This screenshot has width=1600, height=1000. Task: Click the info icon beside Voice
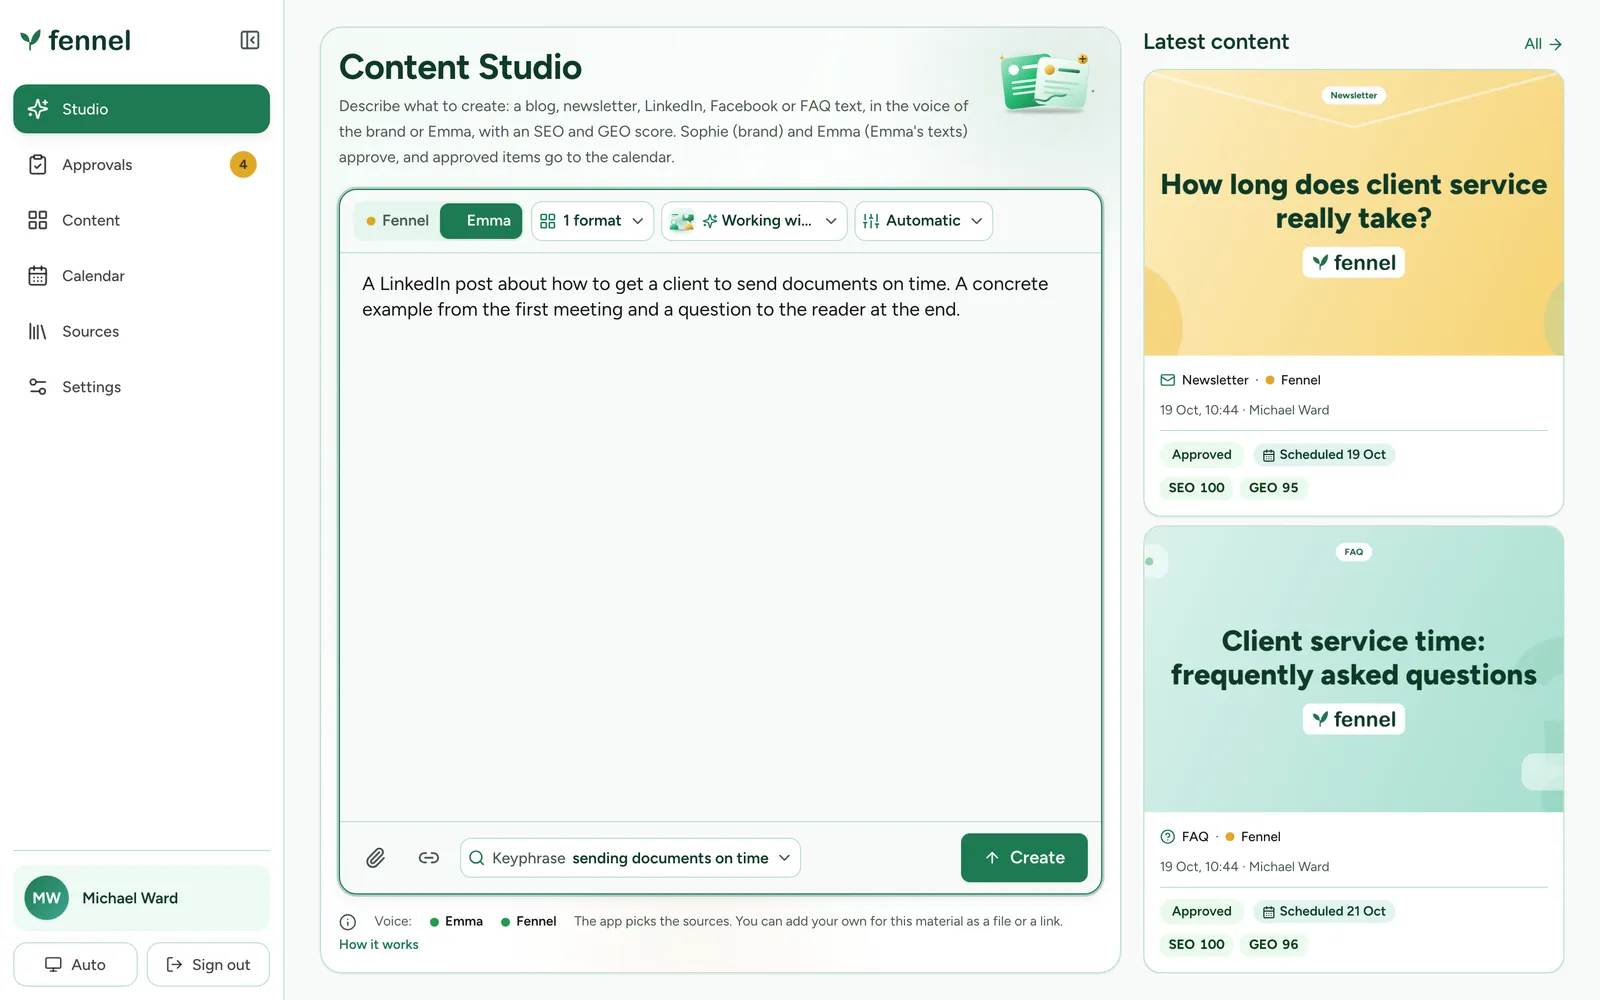tap(348, 922)
